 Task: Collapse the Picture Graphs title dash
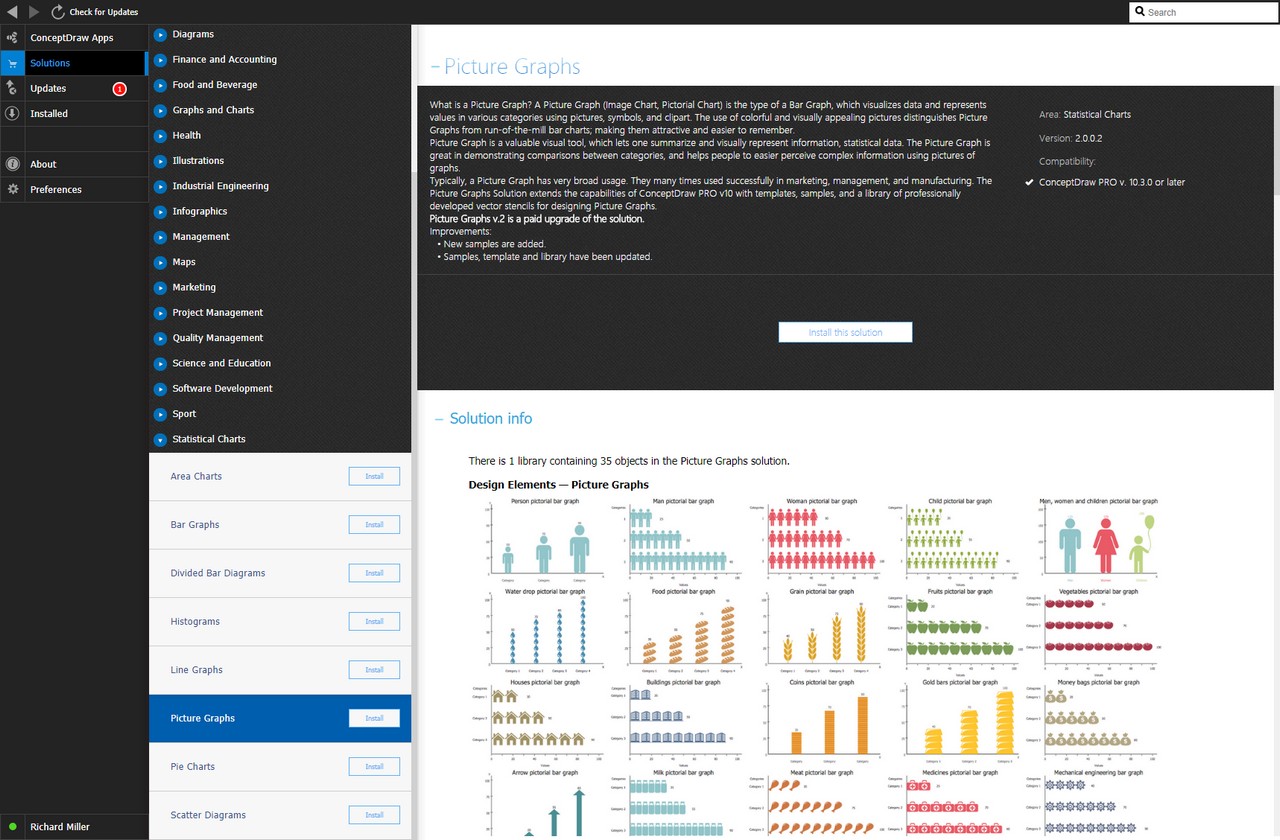click(x=435, y=67)
